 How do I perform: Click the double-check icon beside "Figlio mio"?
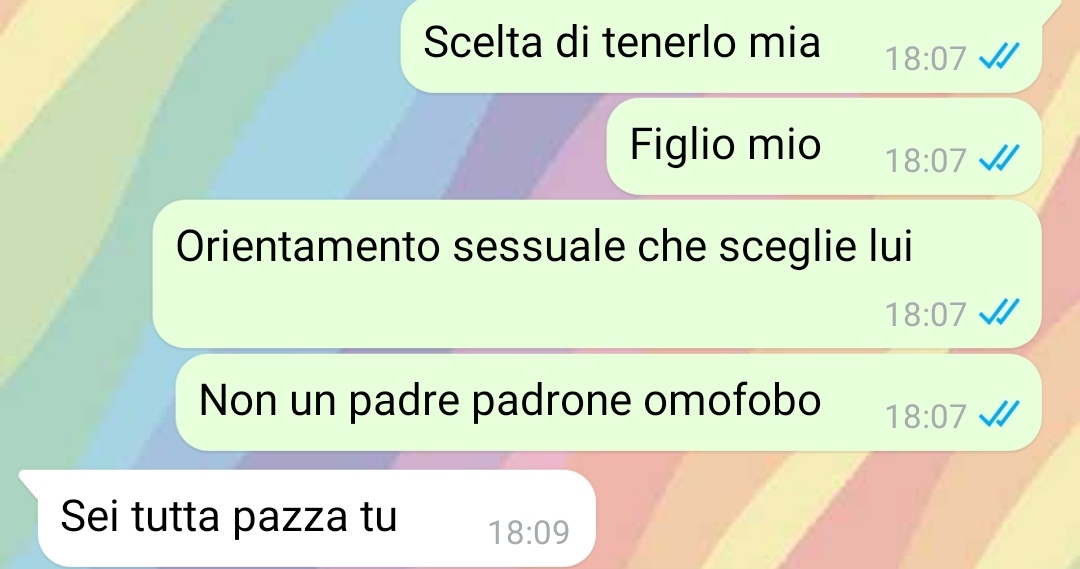pos(999,158)
